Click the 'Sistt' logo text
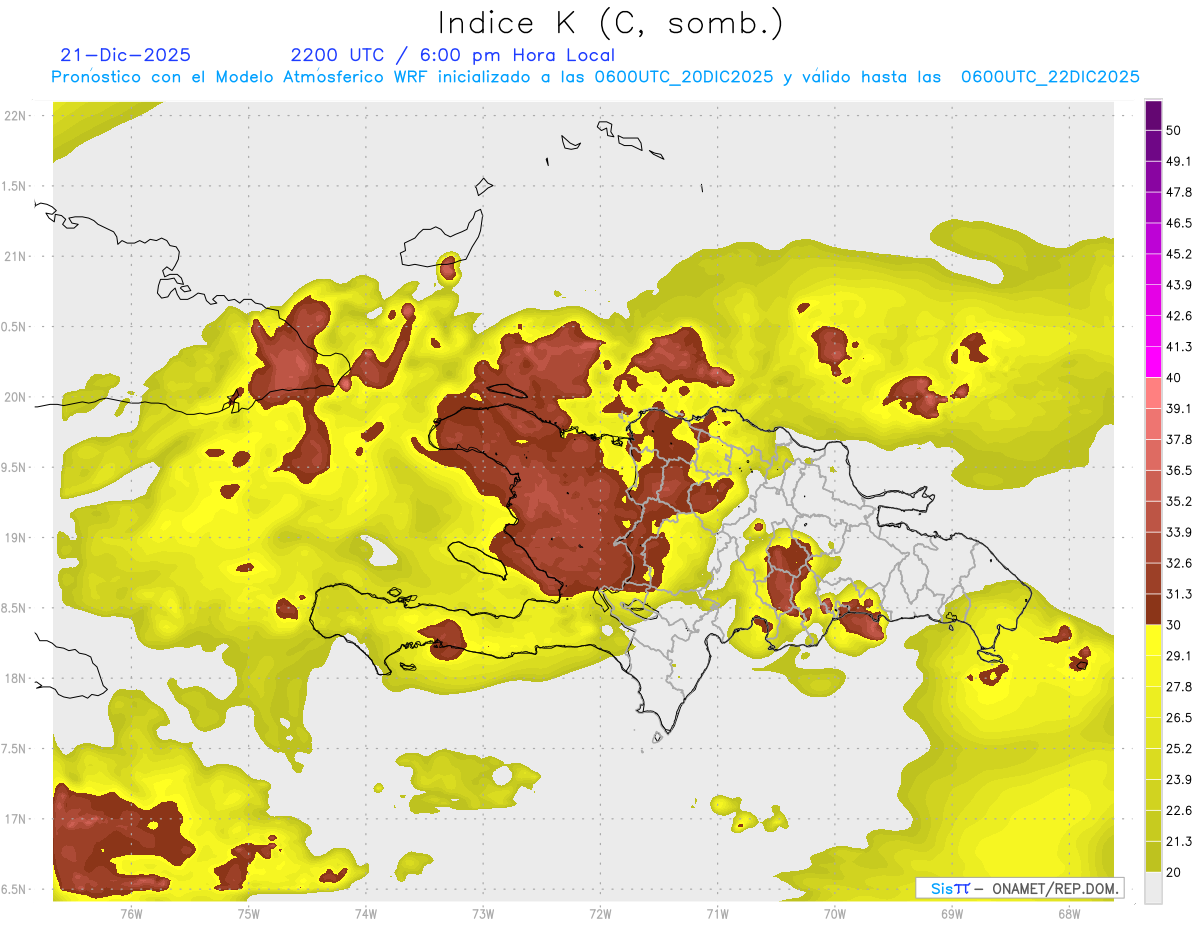Image resolution: width=1200 pixels, height=927 pixels. (950, 888)
